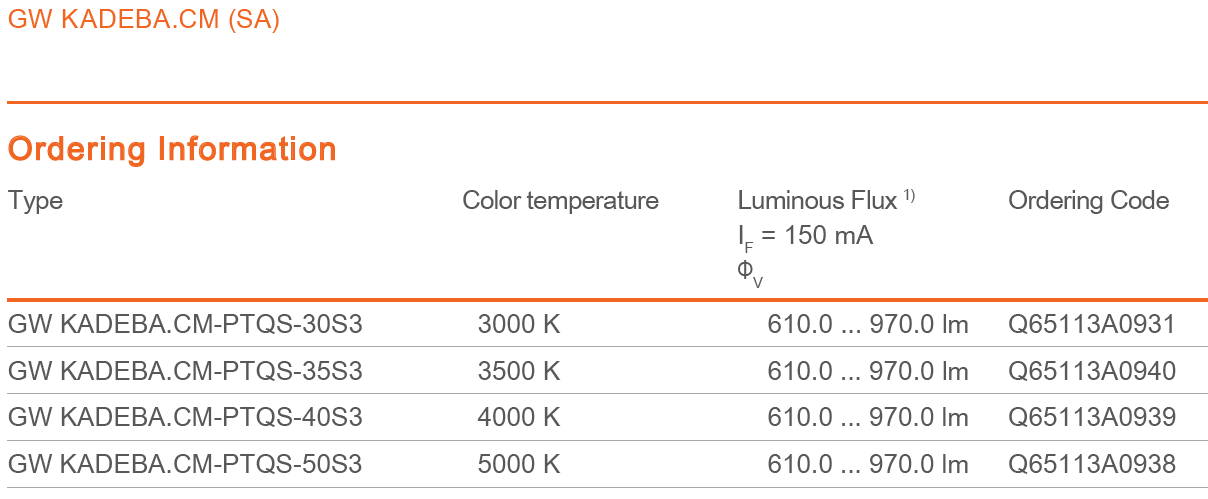Click ordering code Q65113A0940
This screenshot has height=499, width=1208.
pyautogui.click(x=1092, y=371)
